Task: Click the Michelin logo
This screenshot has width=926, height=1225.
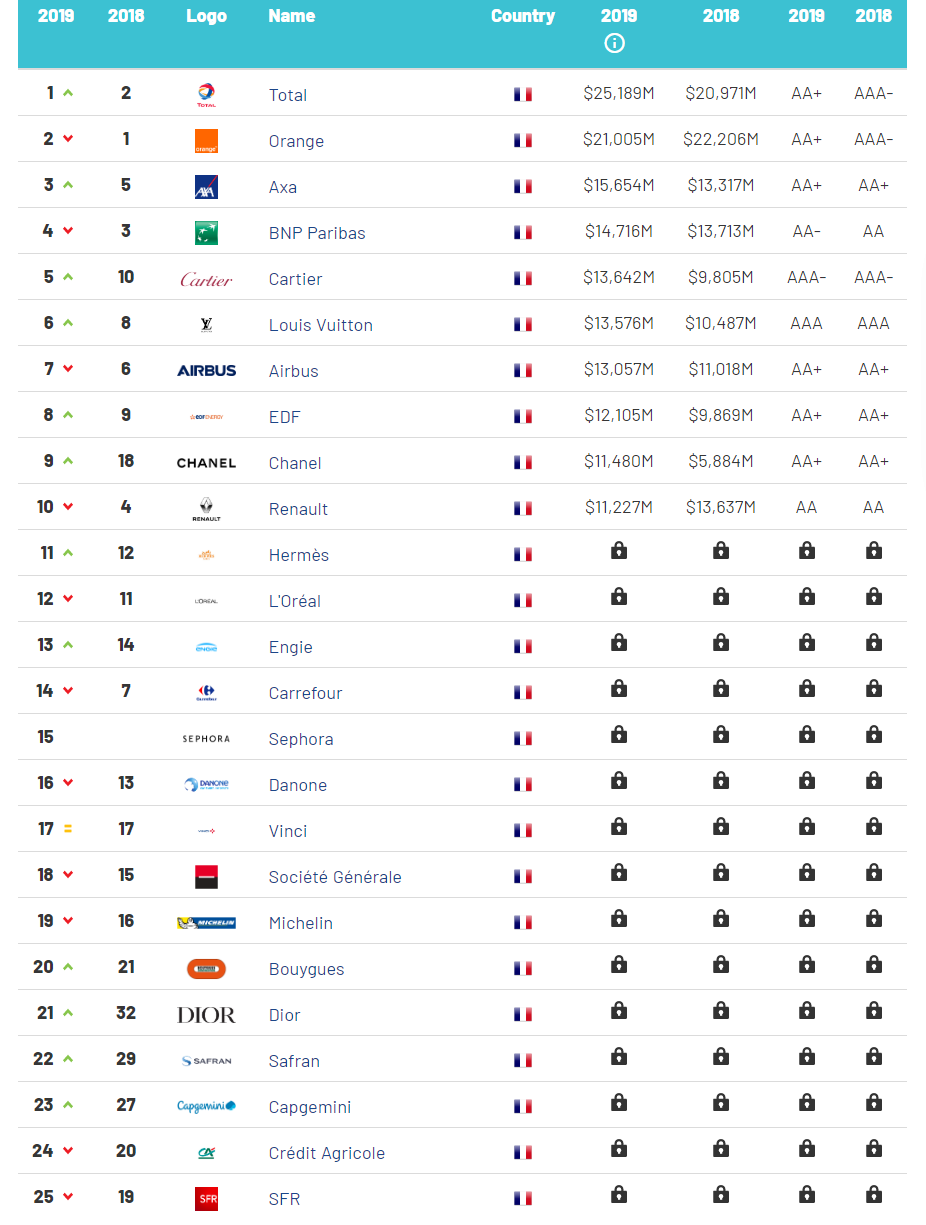Action: (206, 923)
